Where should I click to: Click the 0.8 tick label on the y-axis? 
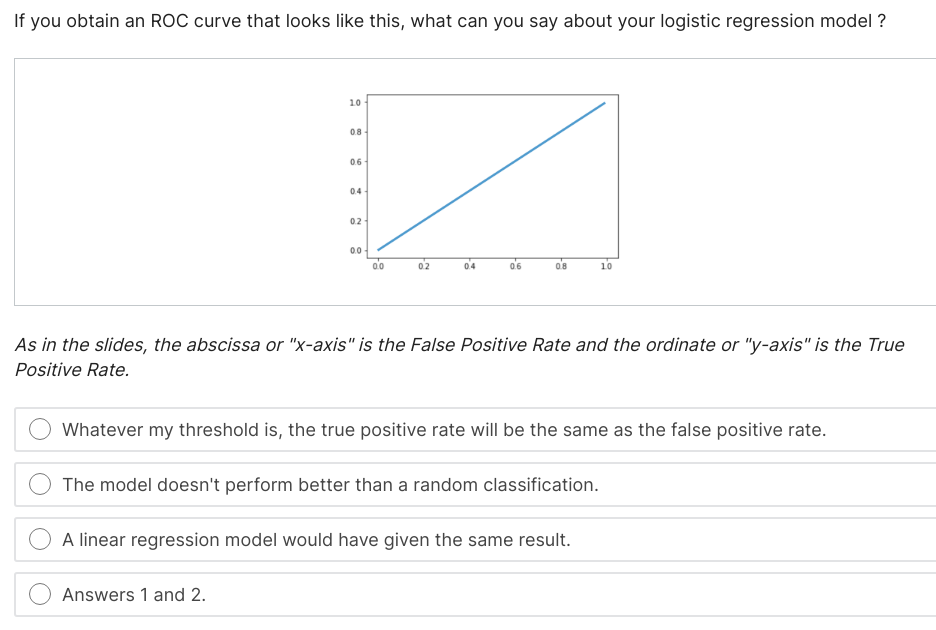357,130
